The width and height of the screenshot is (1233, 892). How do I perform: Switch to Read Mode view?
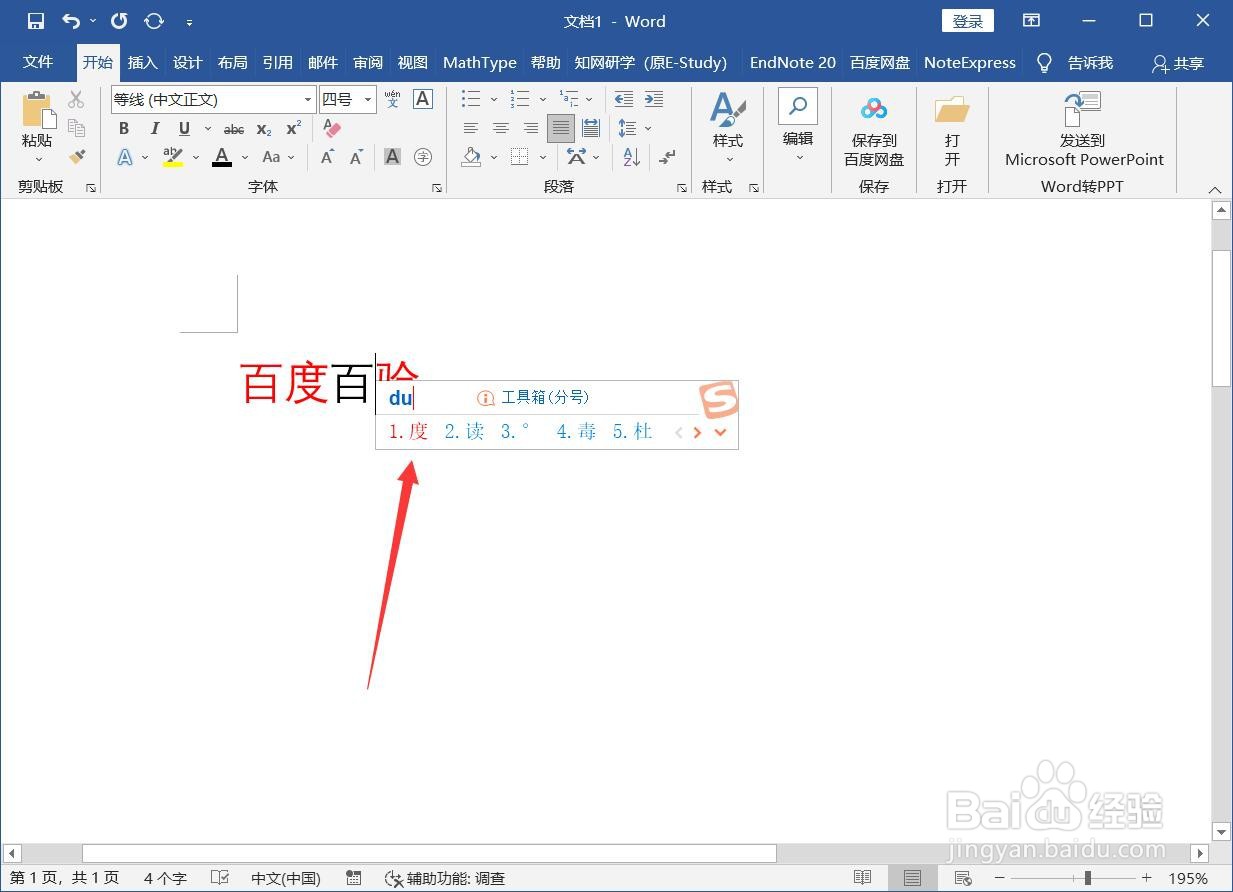[862, 878]
